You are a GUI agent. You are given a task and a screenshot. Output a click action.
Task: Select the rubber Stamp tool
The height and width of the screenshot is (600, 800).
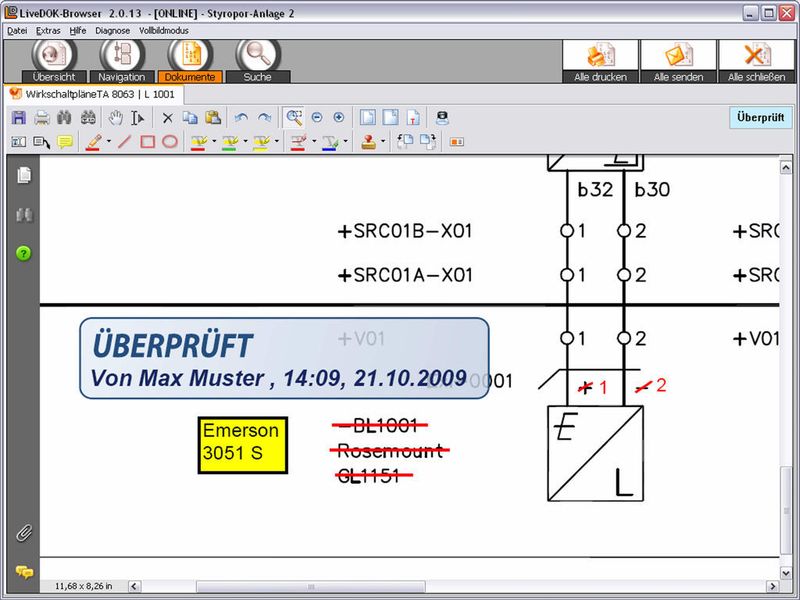click(368, 142)
